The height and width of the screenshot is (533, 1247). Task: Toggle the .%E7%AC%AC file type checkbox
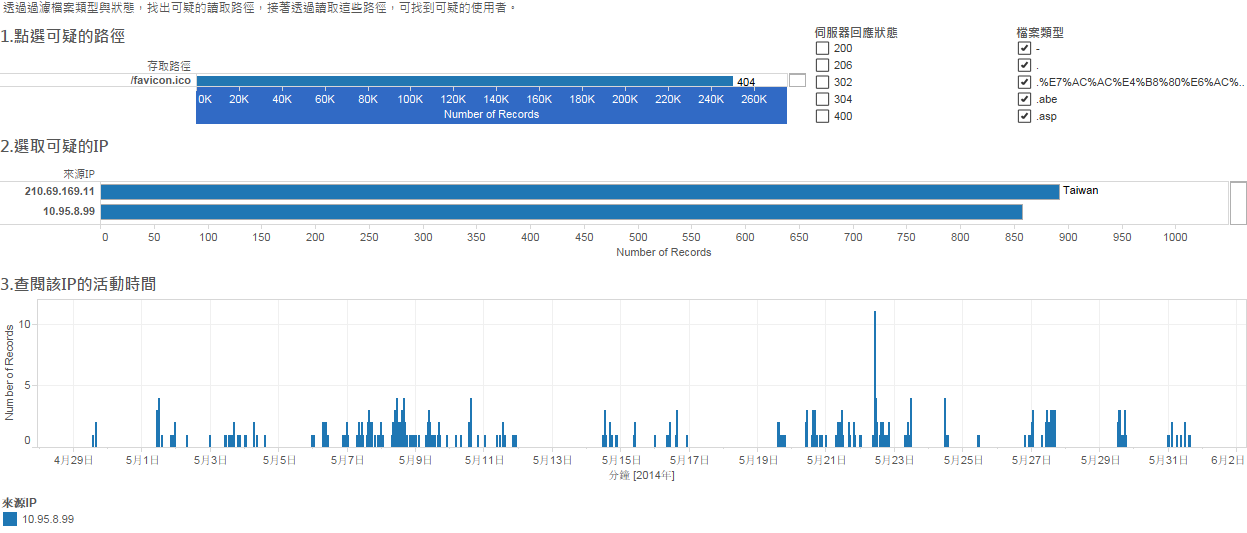coord(1024,82)
